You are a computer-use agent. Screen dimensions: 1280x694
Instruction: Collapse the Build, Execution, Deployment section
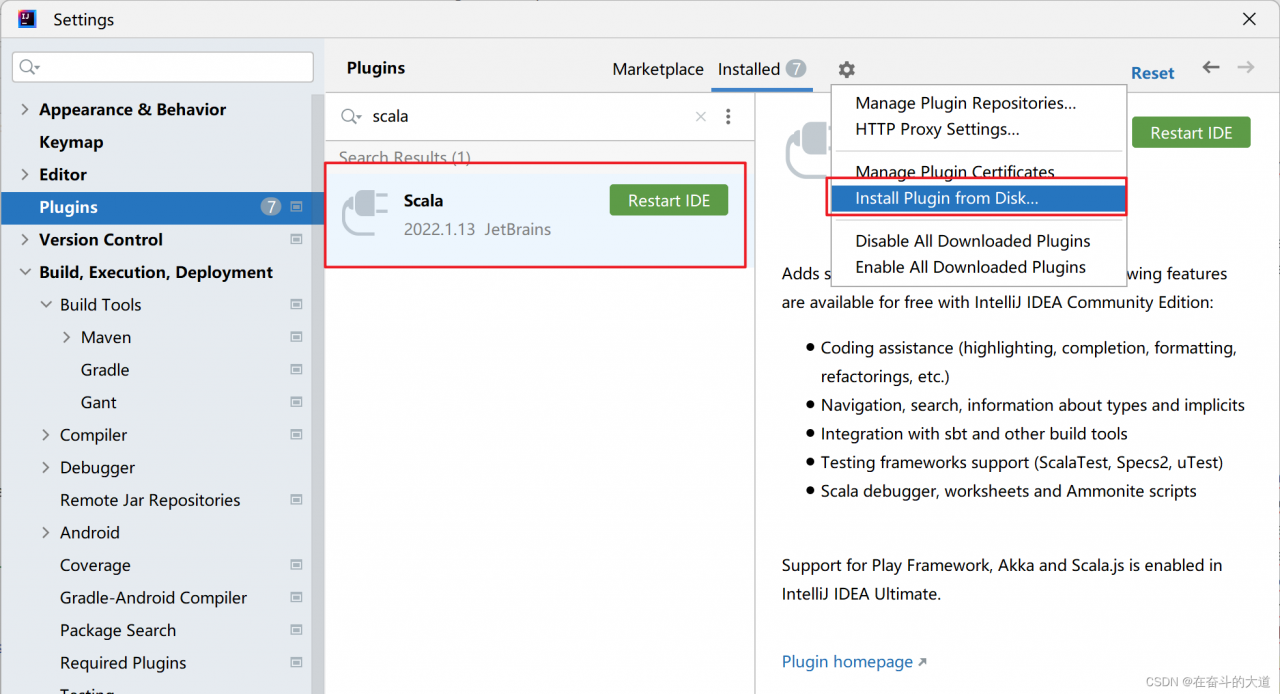25,272
